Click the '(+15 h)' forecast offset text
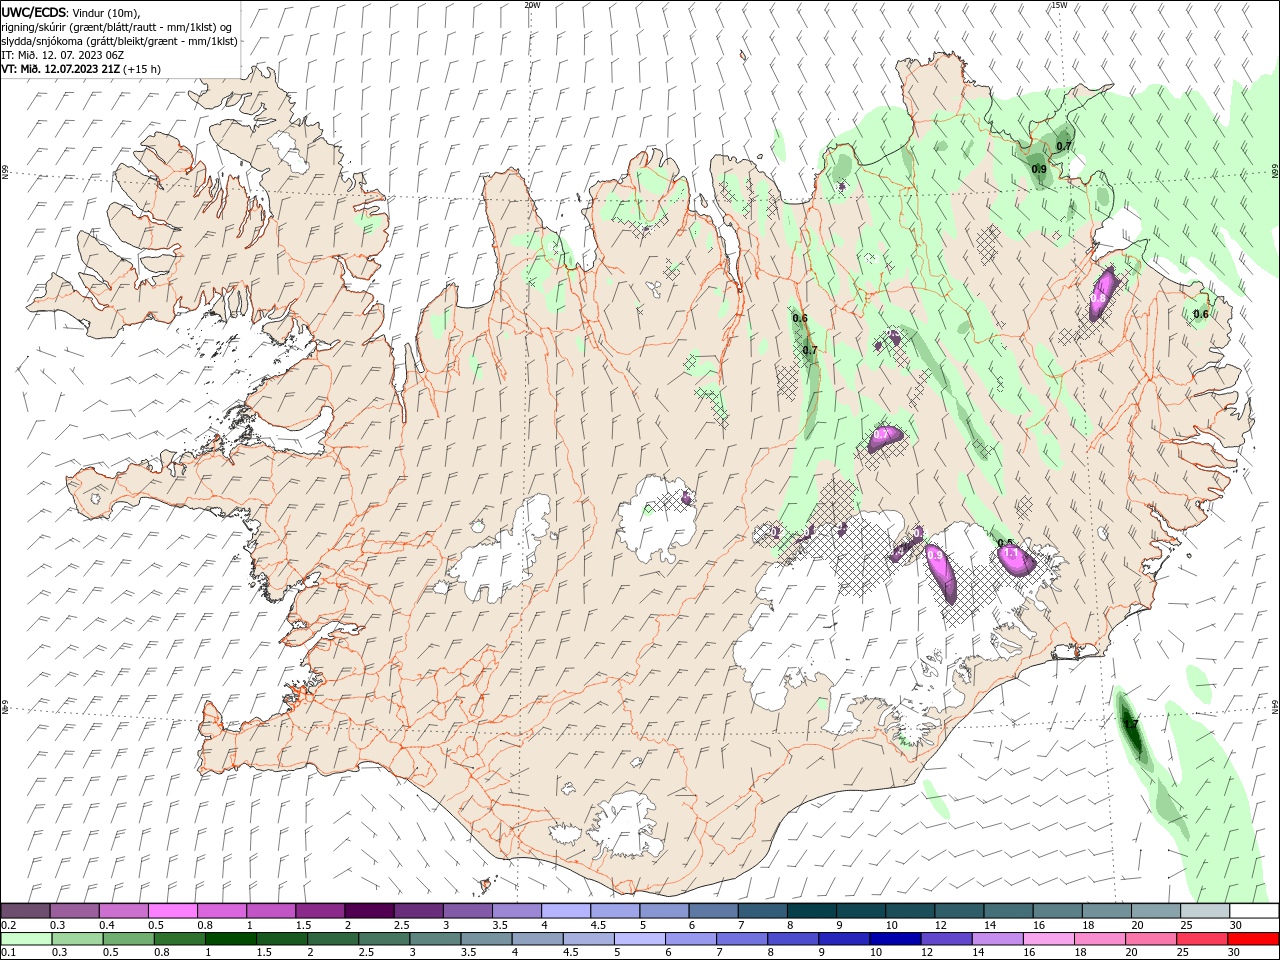 tap(141, 69)
